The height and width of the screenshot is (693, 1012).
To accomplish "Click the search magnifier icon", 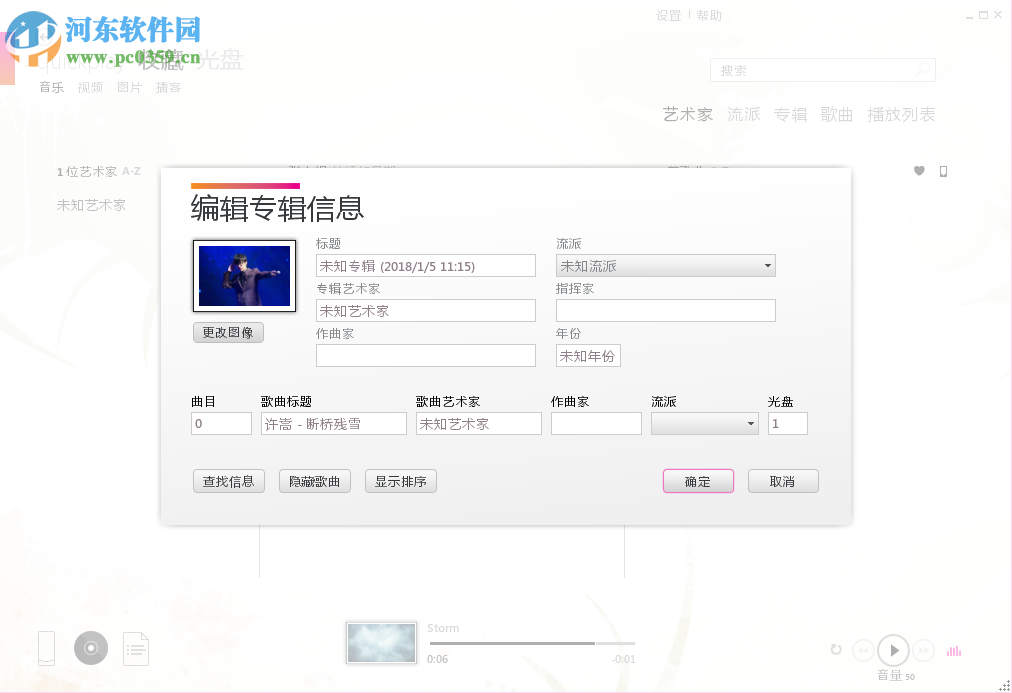I will (x=924, y=70).
